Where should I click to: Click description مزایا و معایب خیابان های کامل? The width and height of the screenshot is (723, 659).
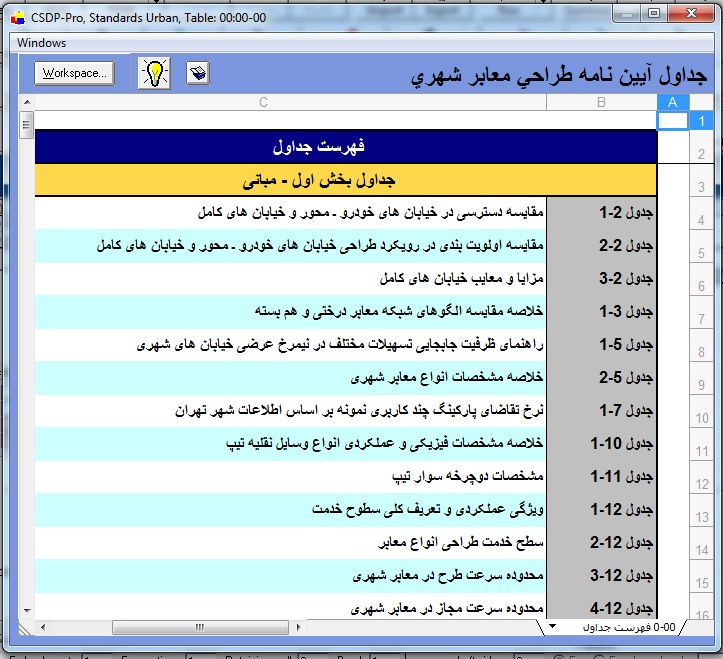[x=462, y=279]
